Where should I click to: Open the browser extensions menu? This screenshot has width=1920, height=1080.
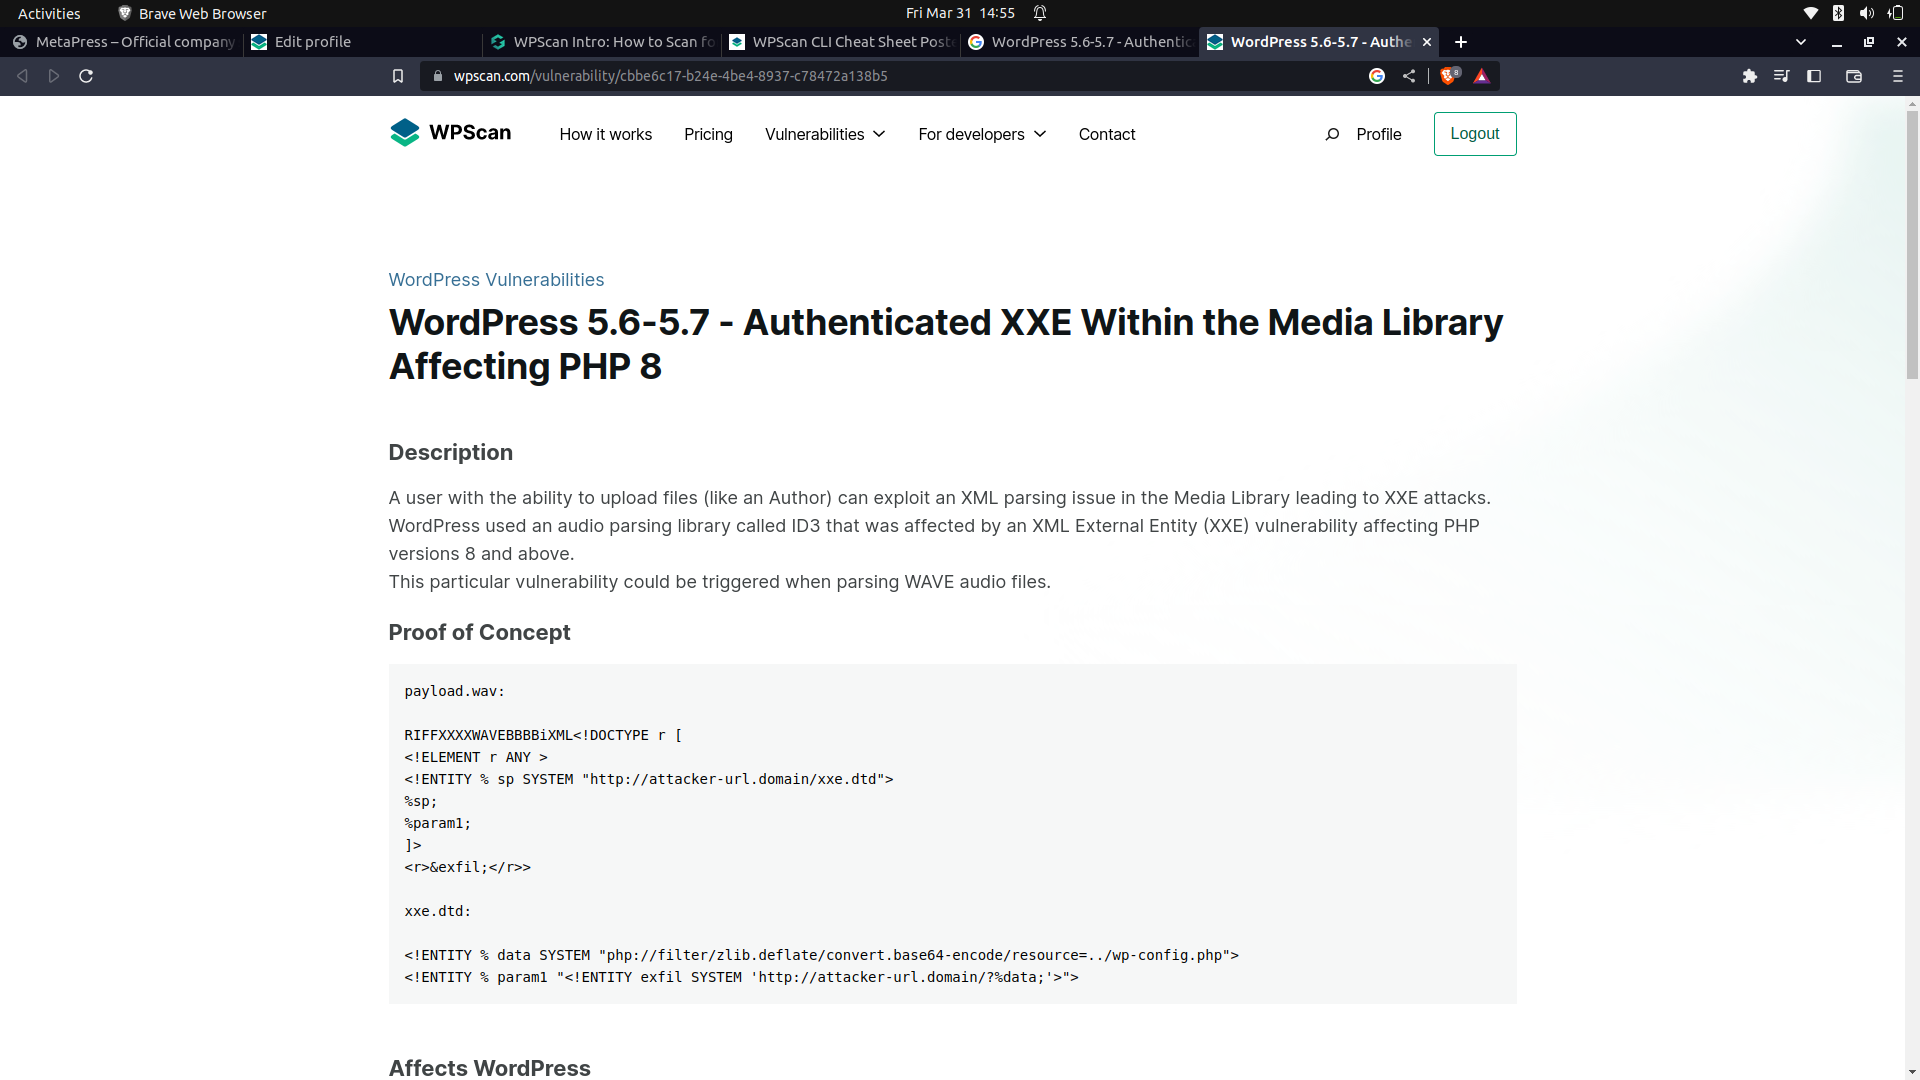click(x=1750, y=75)
